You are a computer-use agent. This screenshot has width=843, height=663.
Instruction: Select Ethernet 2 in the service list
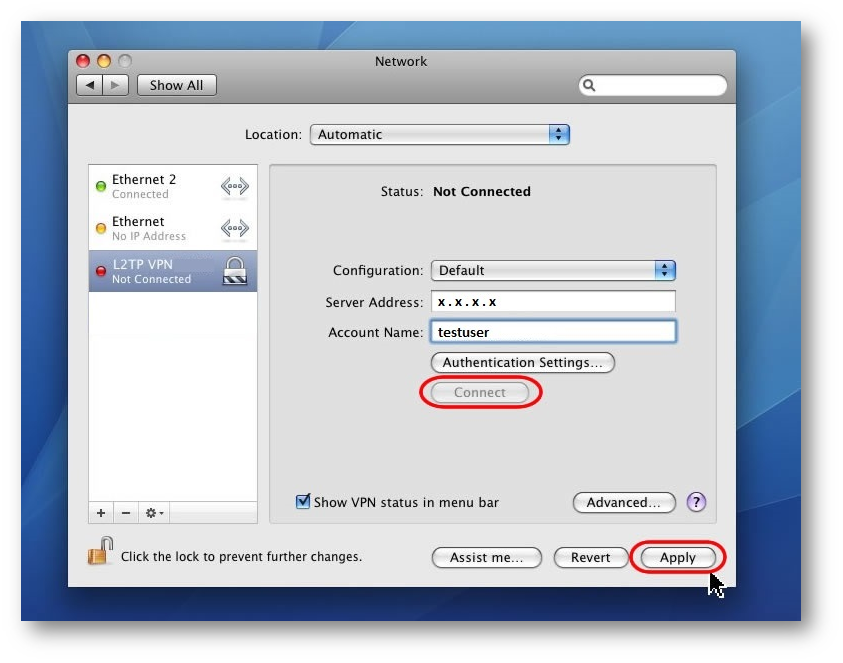point(172,186)
